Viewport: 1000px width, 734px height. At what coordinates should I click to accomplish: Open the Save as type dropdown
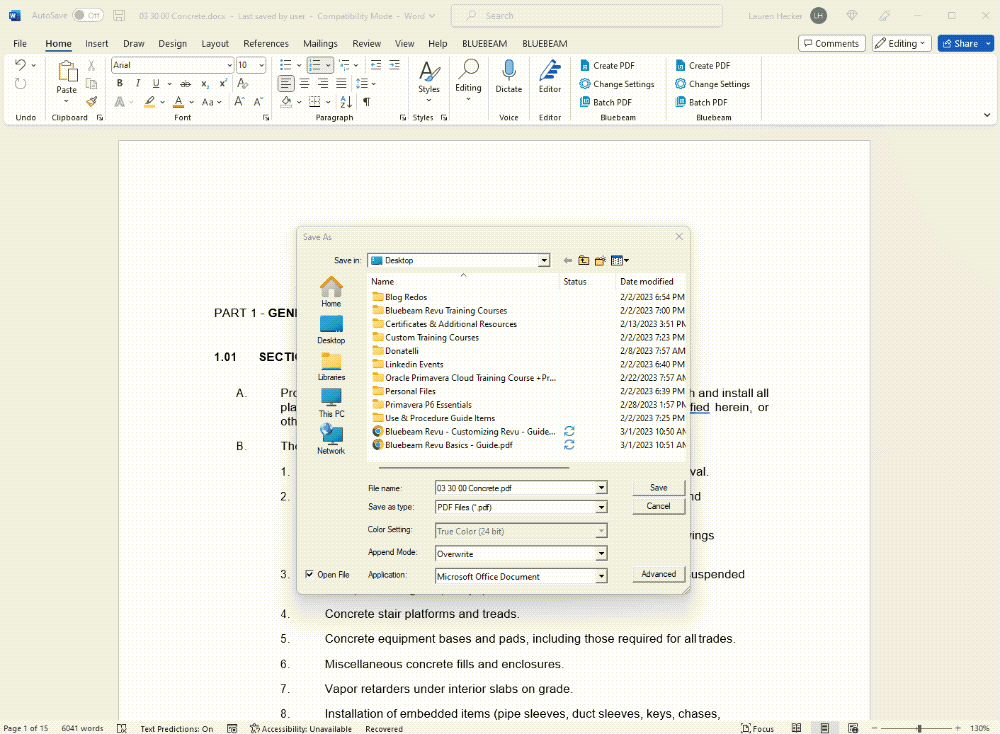click(601, 506)
